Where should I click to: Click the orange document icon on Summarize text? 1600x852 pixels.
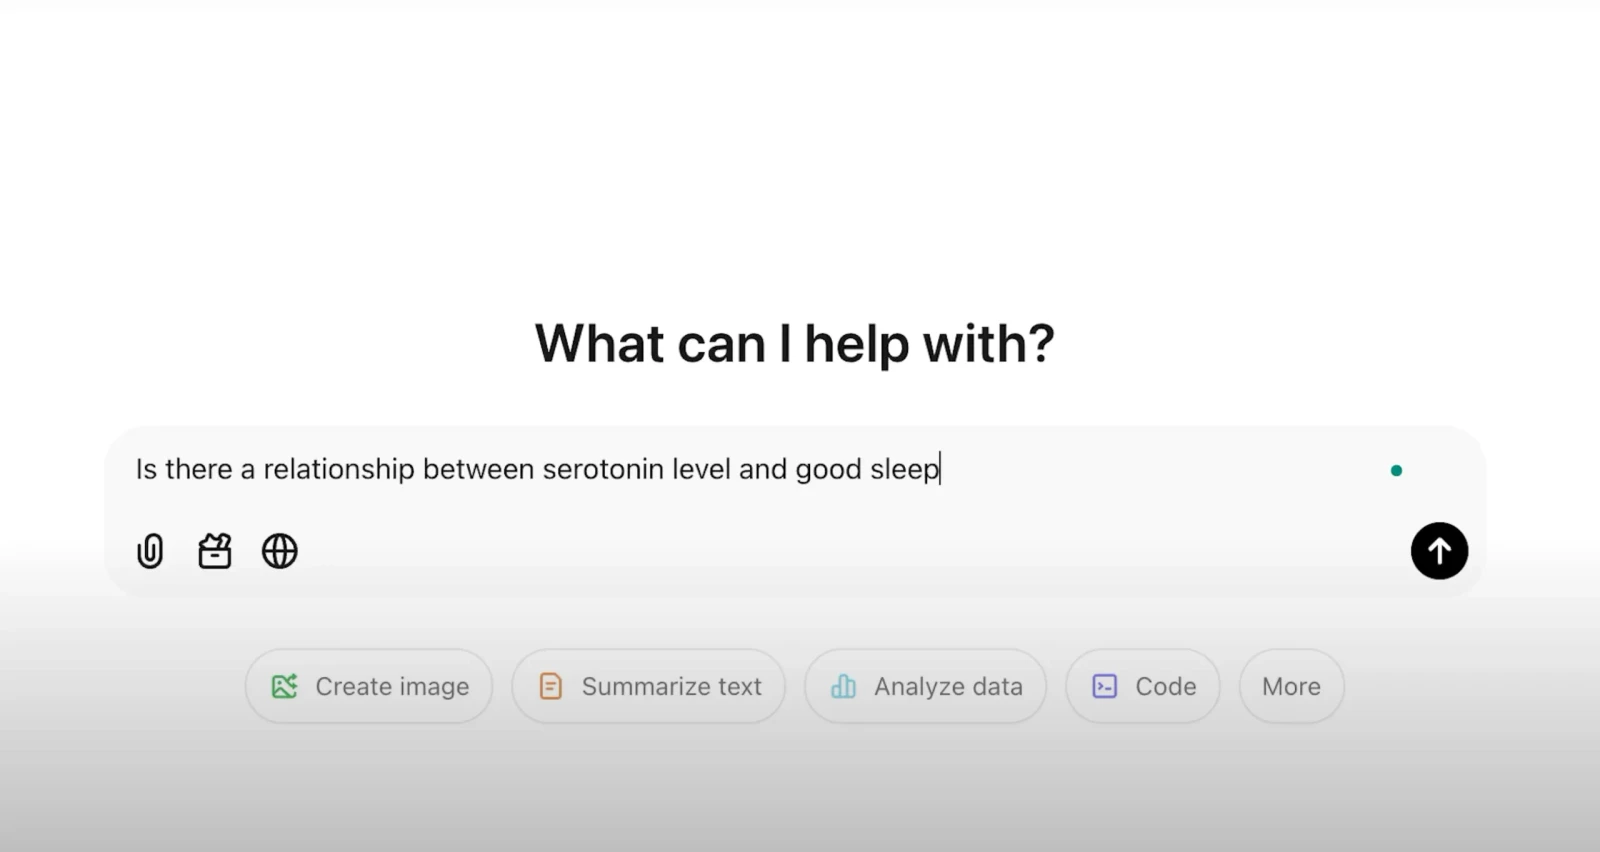tap(551, 686)
